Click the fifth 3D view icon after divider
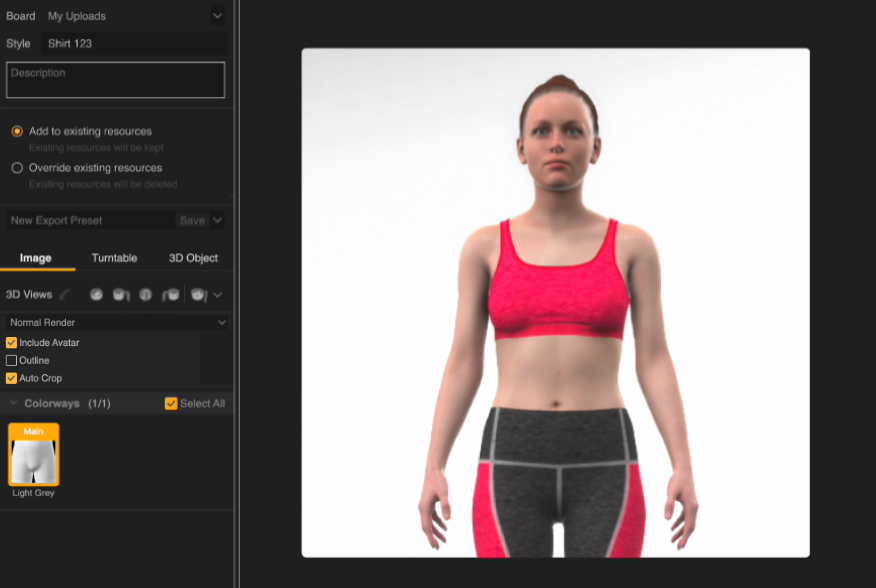The height and width of the screenshot is (588, 876). point(198,295)
